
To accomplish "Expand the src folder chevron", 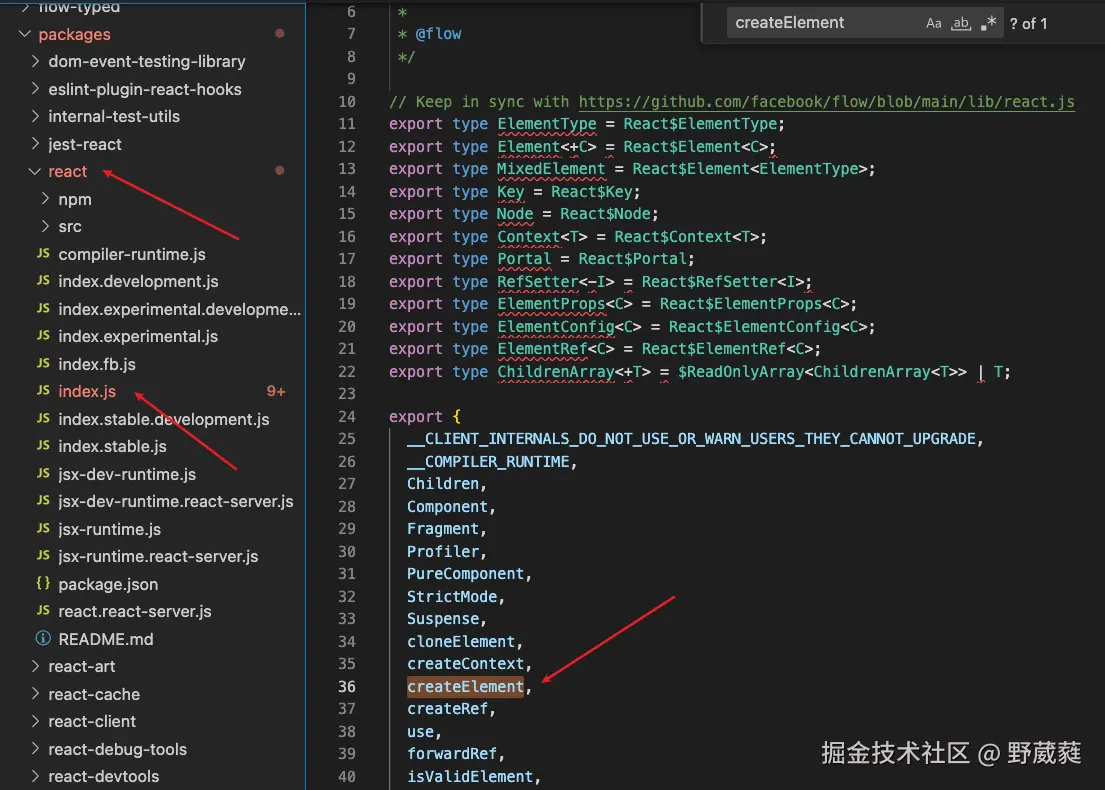I will point(44,227).
